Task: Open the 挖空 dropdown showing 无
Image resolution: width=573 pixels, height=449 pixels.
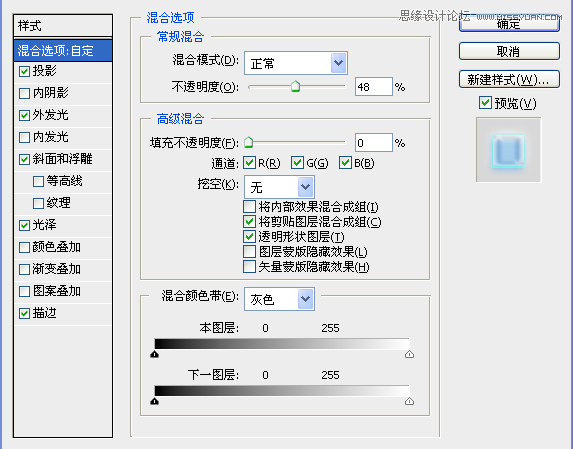Action: pyautogui.click(x=279, y=187)
